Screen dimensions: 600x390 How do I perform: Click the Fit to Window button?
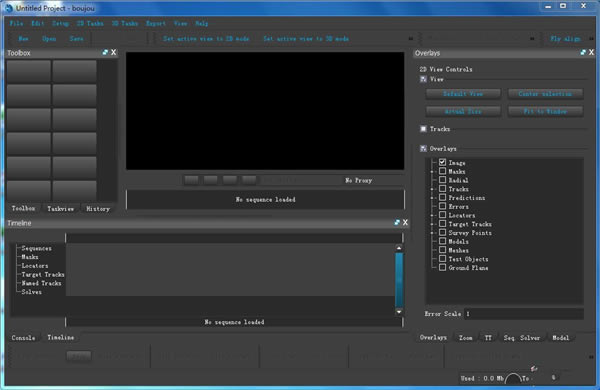545,111
